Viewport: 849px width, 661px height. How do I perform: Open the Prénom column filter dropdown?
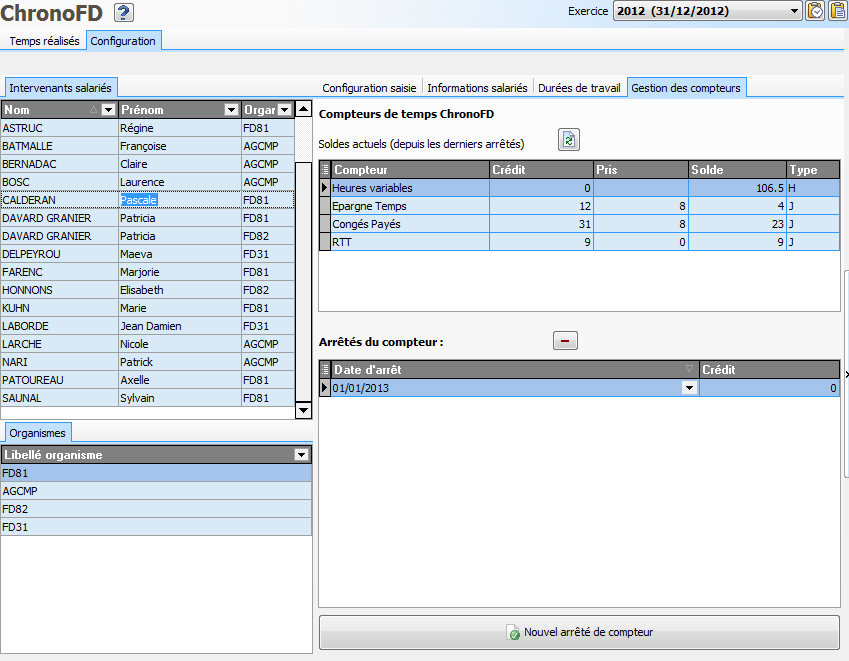click(x=231, y=110)
